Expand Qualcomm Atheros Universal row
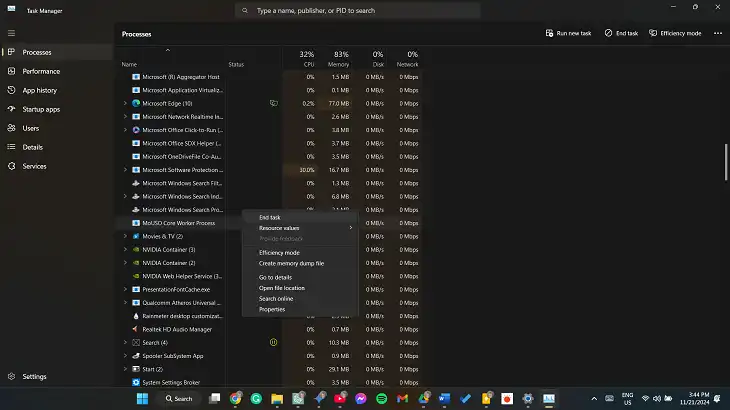730x410 pixels. 125,302
